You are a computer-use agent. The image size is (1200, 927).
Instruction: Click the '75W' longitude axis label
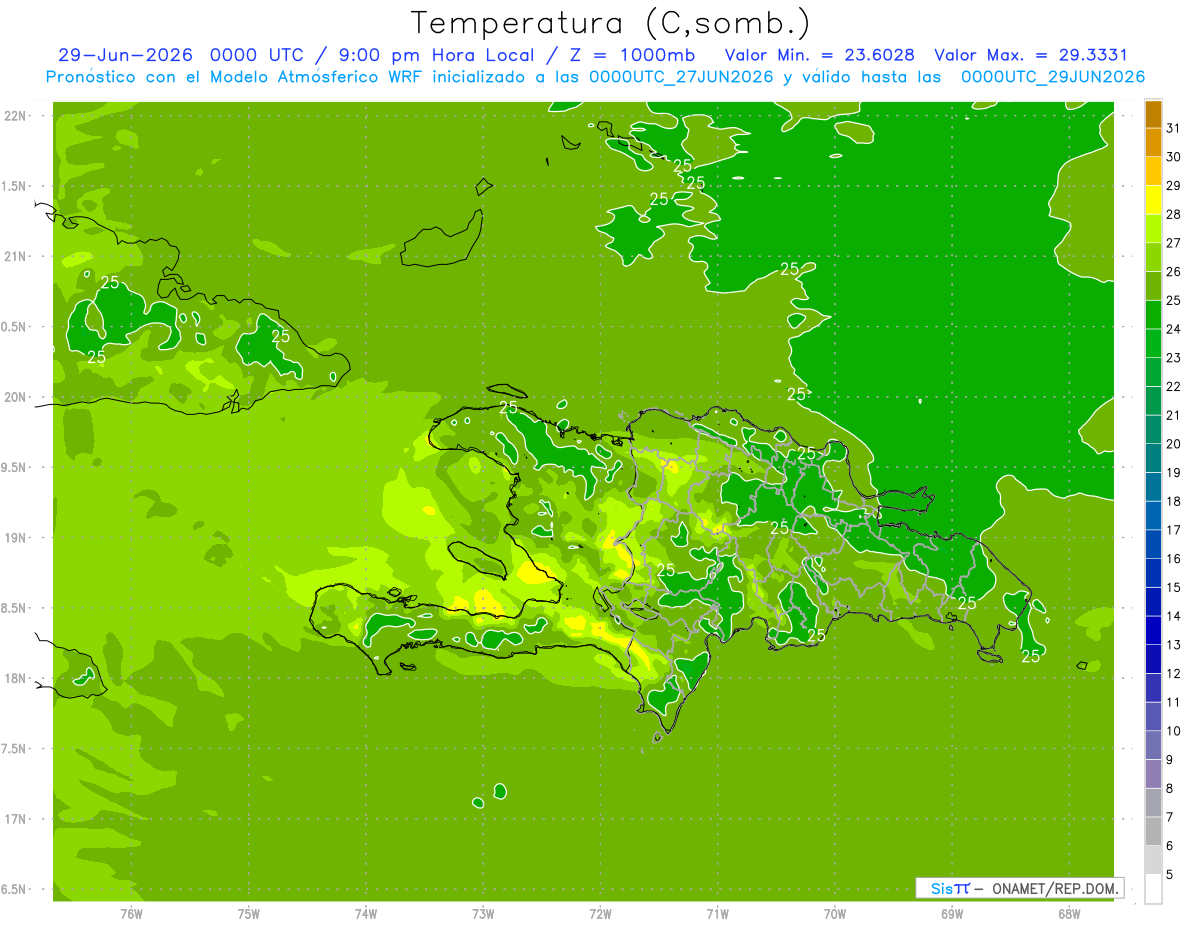point(249,914)
